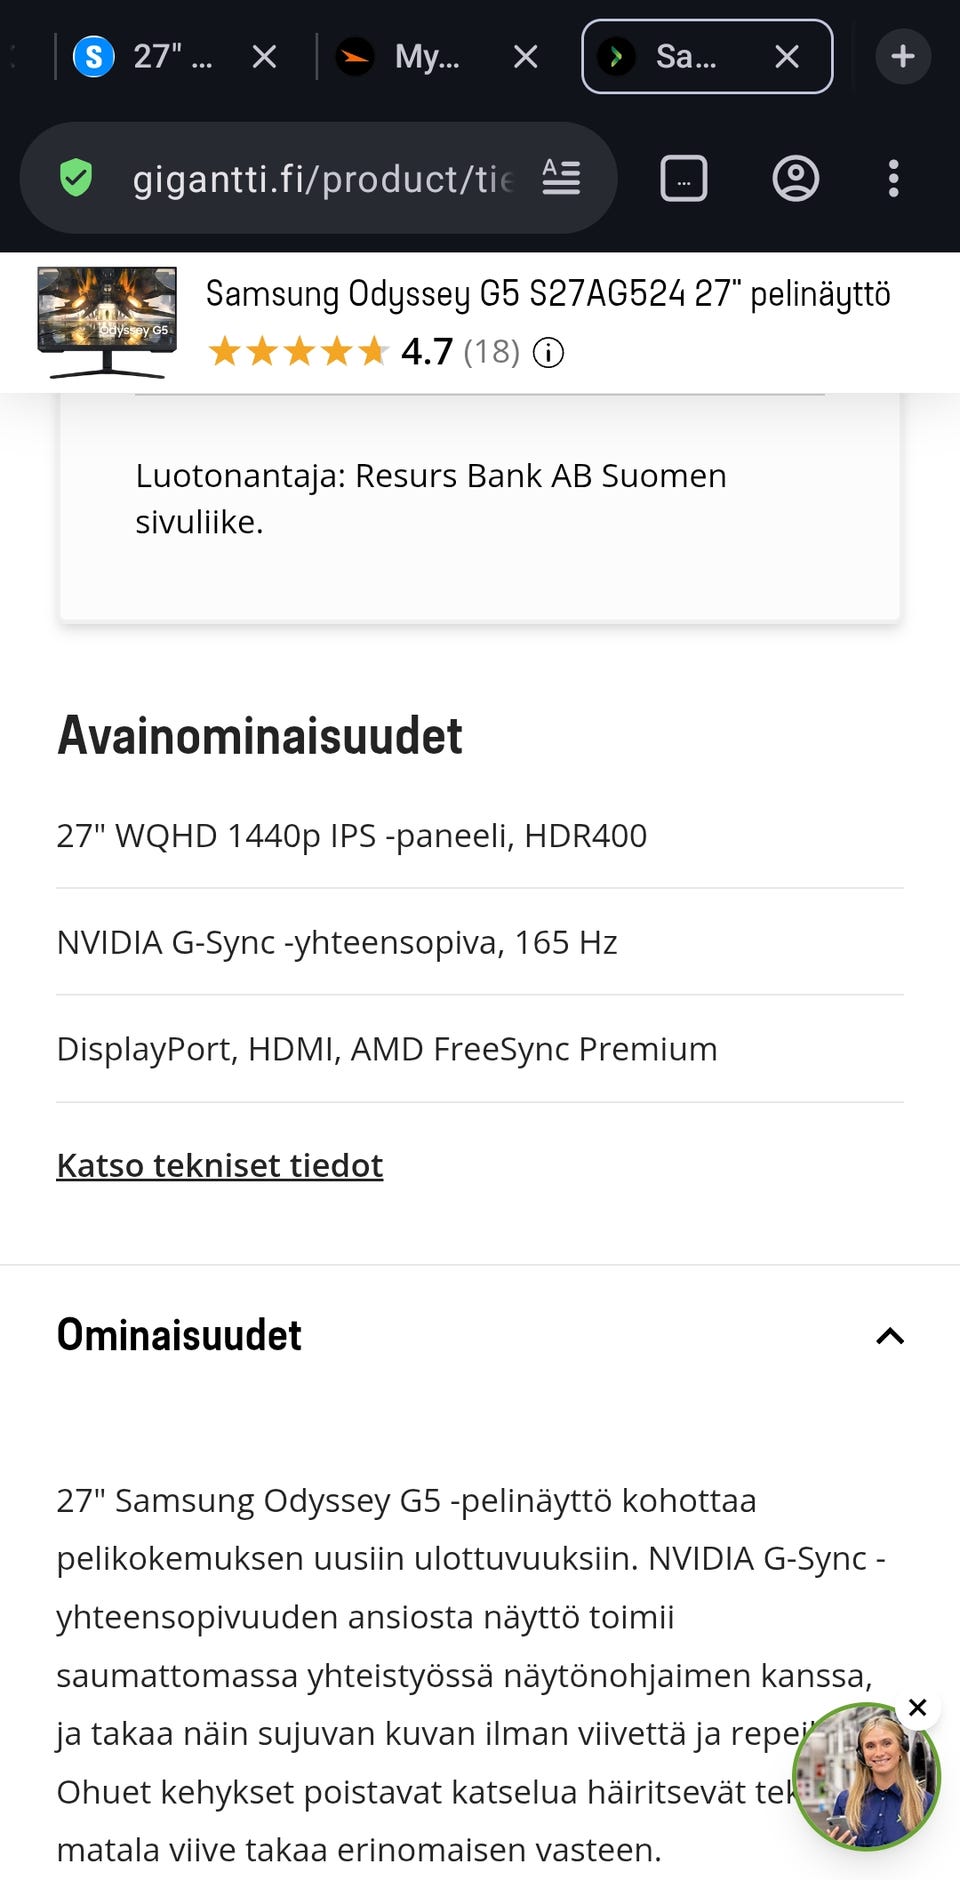This screenshot has height=1880, width=960.
Task: Close the active "Sa..." tab
Action: point(787,56)
